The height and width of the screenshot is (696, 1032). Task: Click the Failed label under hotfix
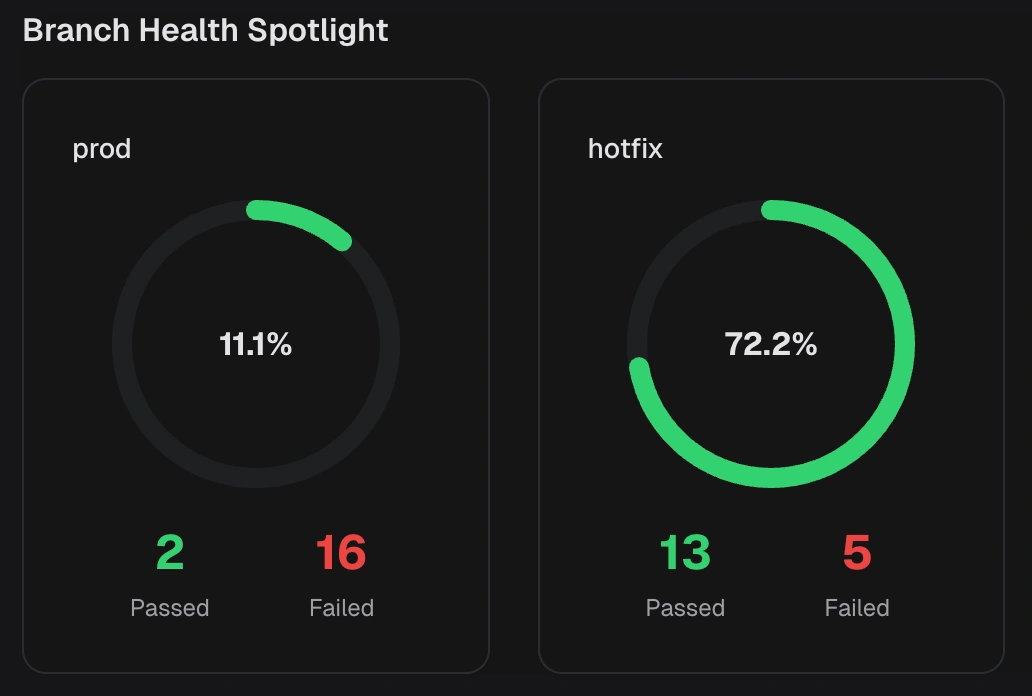click(x=857, y=608)
